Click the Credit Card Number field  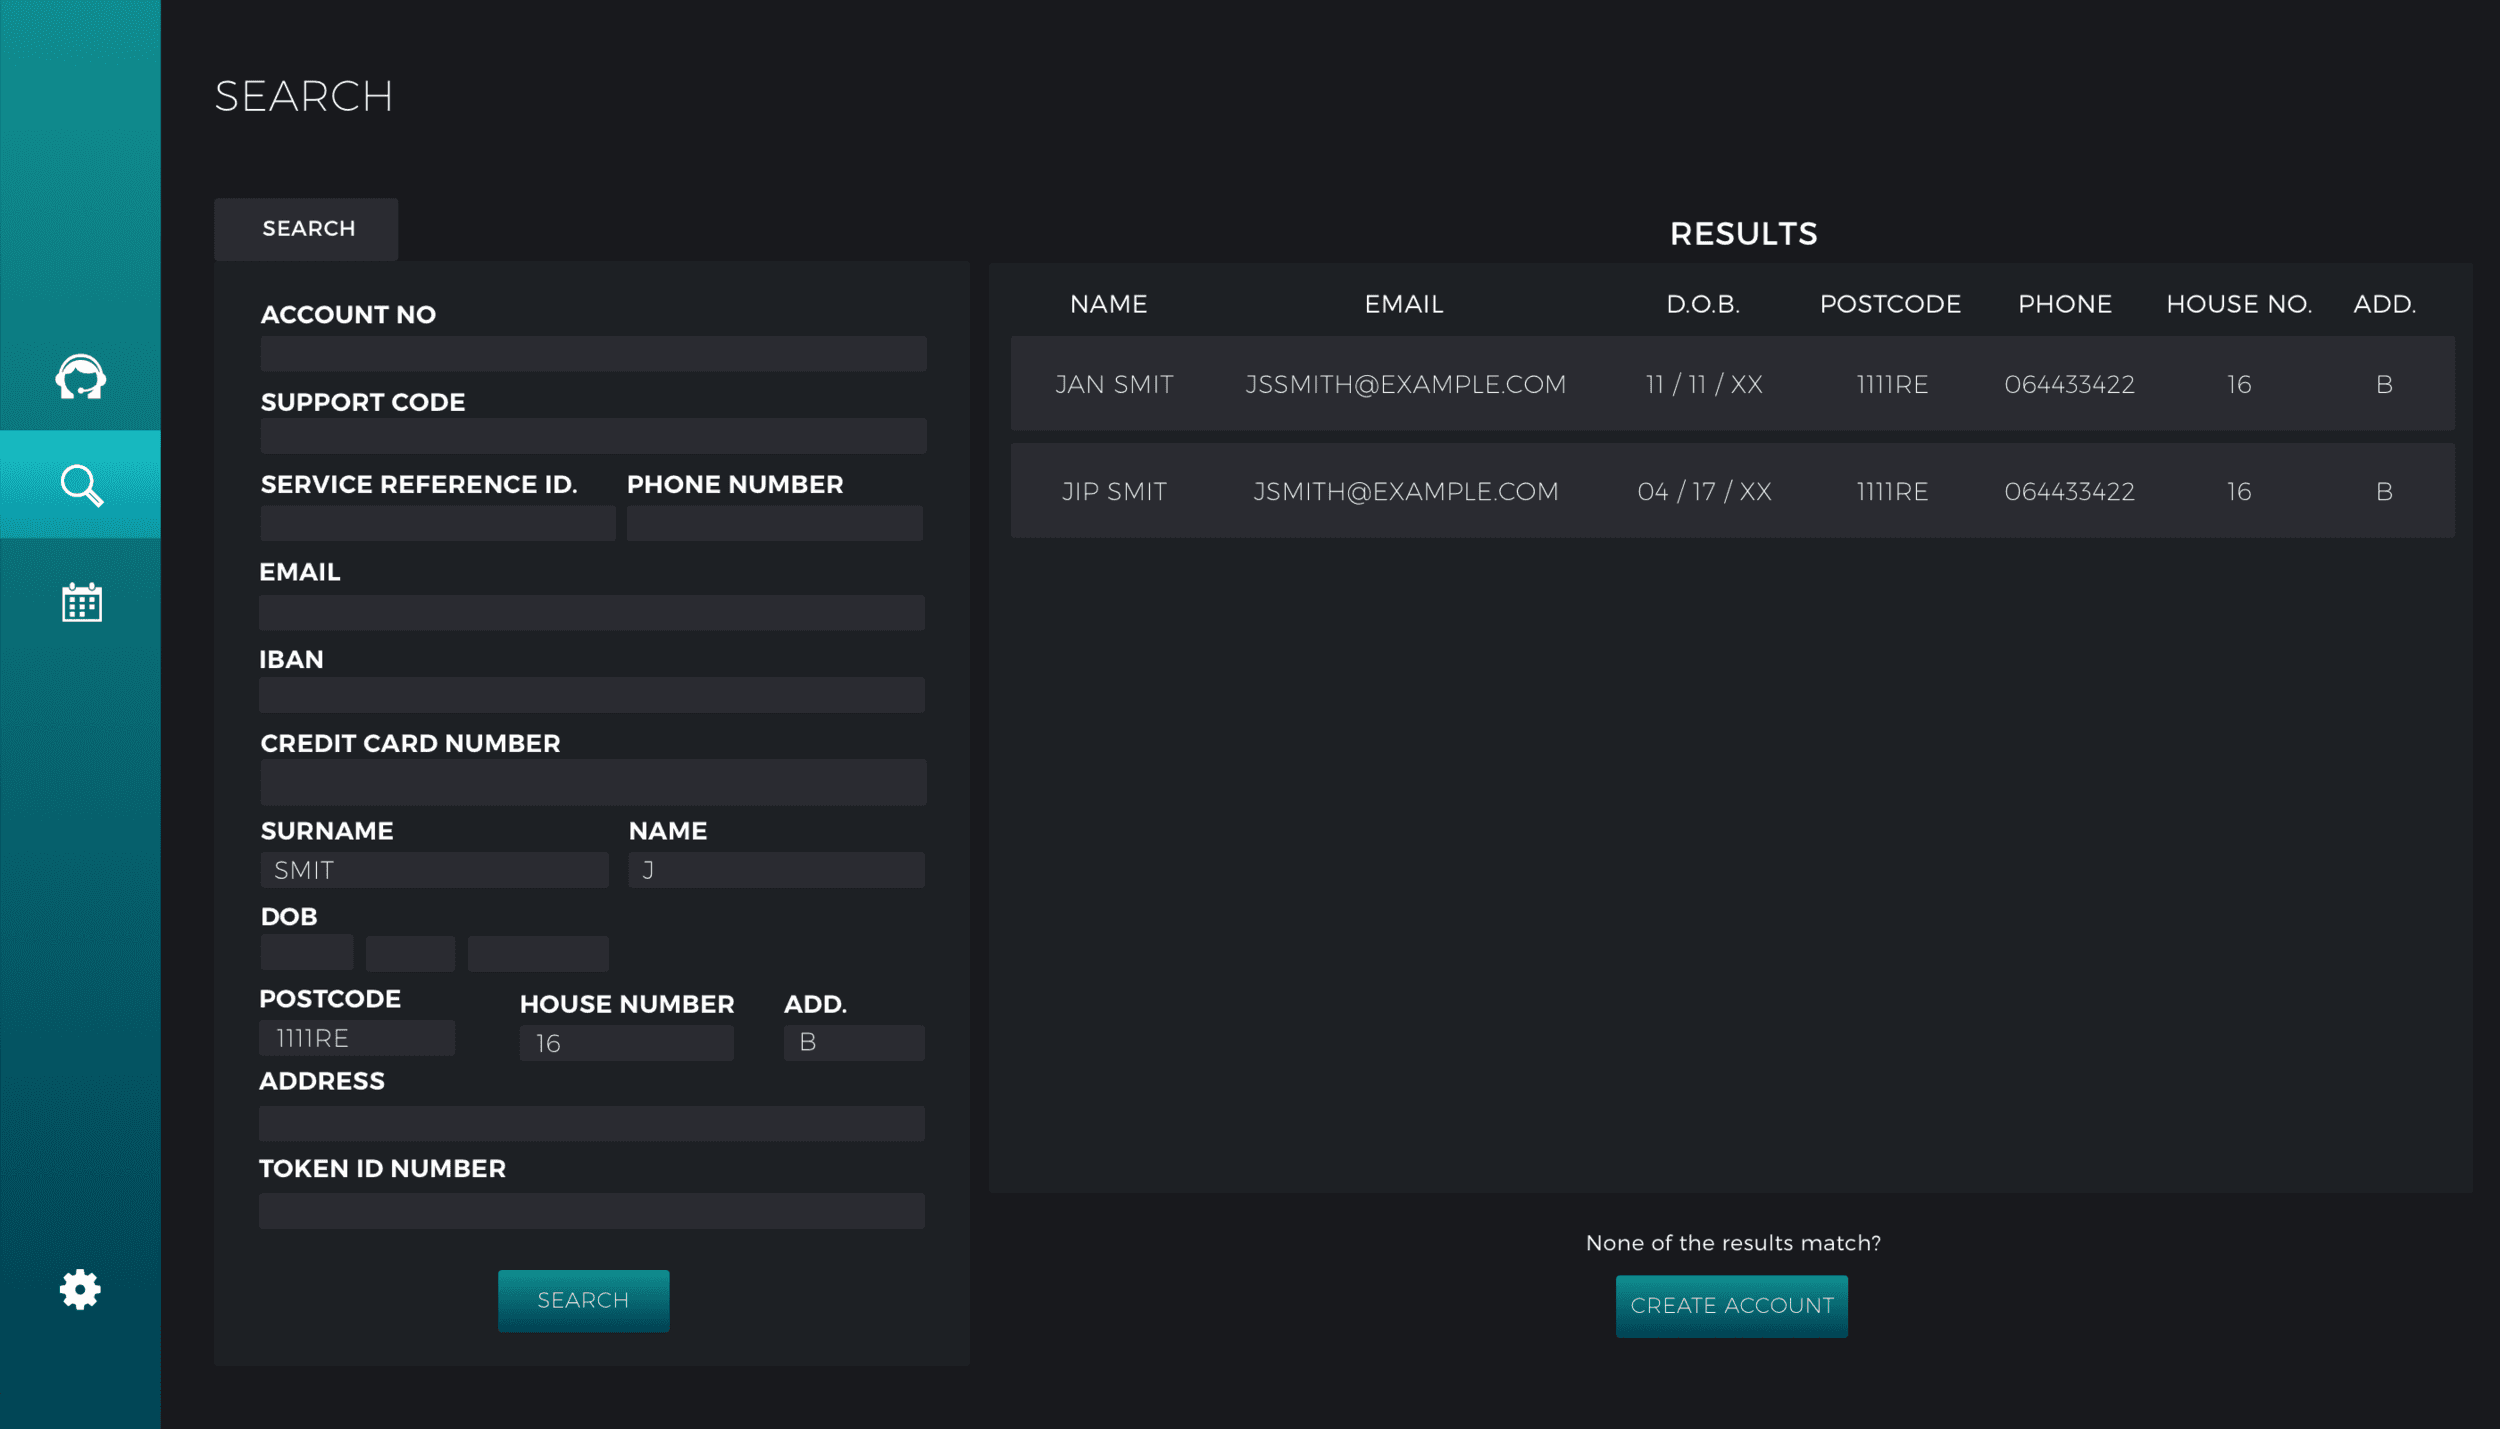click(x=593, y=782)
